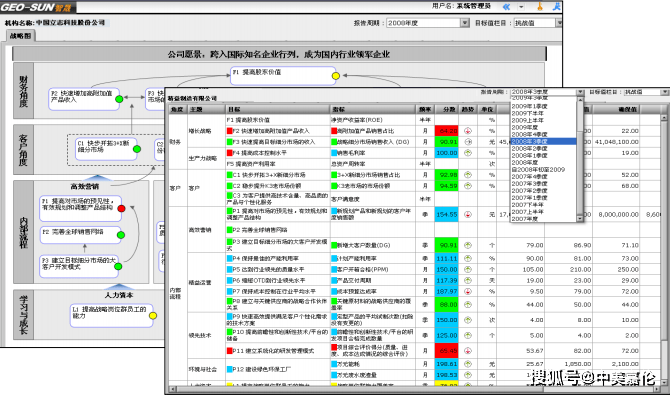This screenshot has height=395, width=670.
Task: Click the 高效营销 header in strategy map
Action: (x=85, y=186)
